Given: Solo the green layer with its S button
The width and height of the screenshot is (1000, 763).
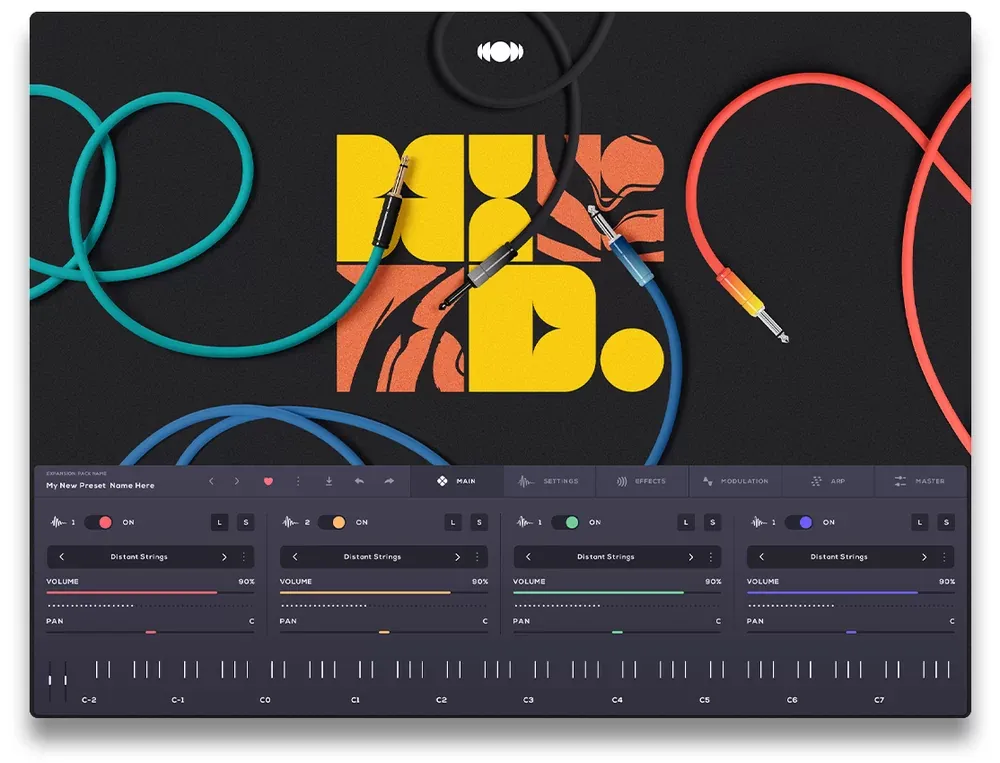Looking at the screenshot, I should pos(712,522).
